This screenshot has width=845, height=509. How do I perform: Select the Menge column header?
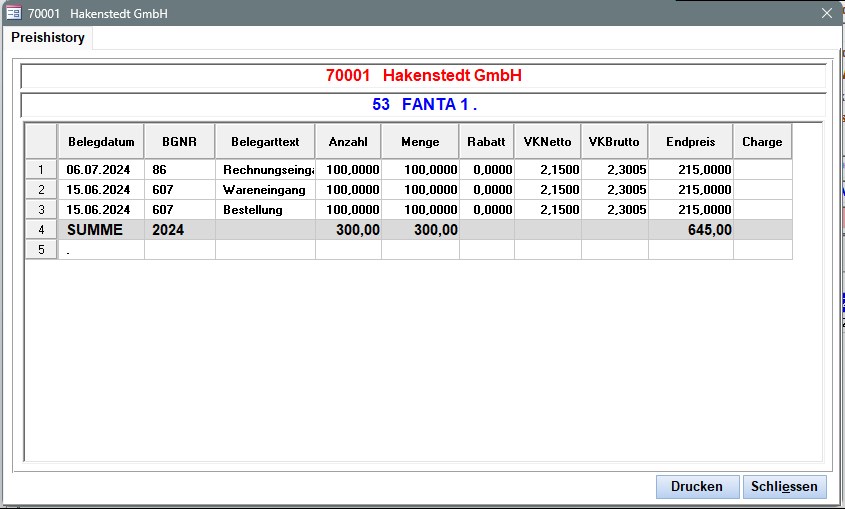420,142
